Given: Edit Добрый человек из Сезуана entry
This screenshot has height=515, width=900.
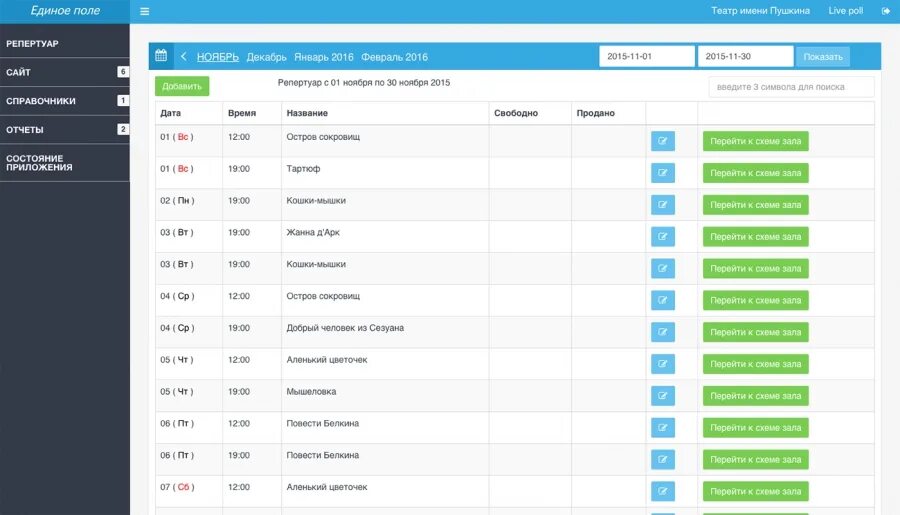Looking at the screenshot, I should click(x=662, y=332).
